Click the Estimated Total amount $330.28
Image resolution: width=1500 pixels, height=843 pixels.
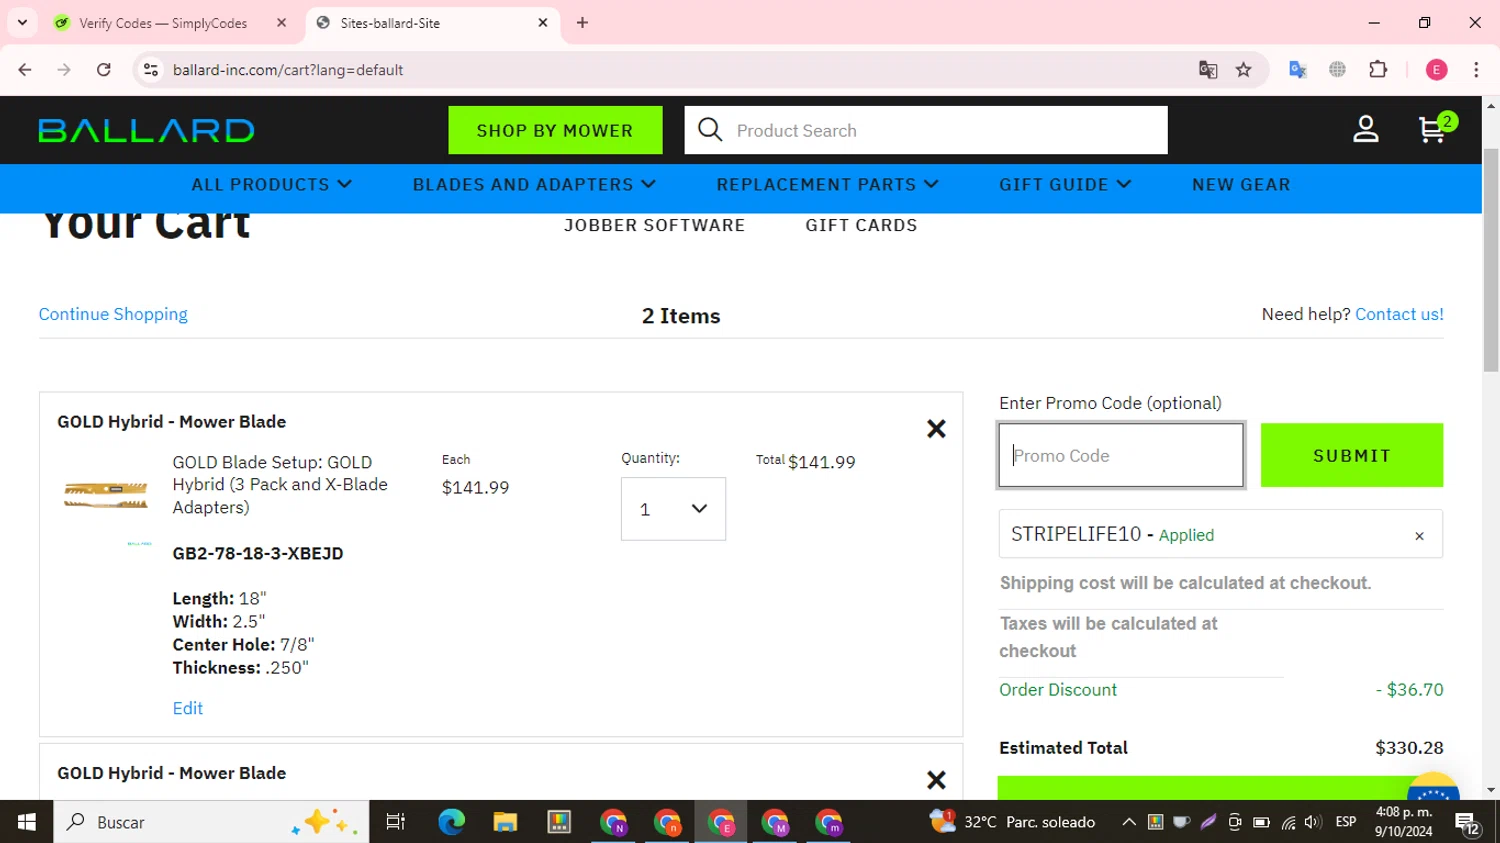(x=1409, y=748)
